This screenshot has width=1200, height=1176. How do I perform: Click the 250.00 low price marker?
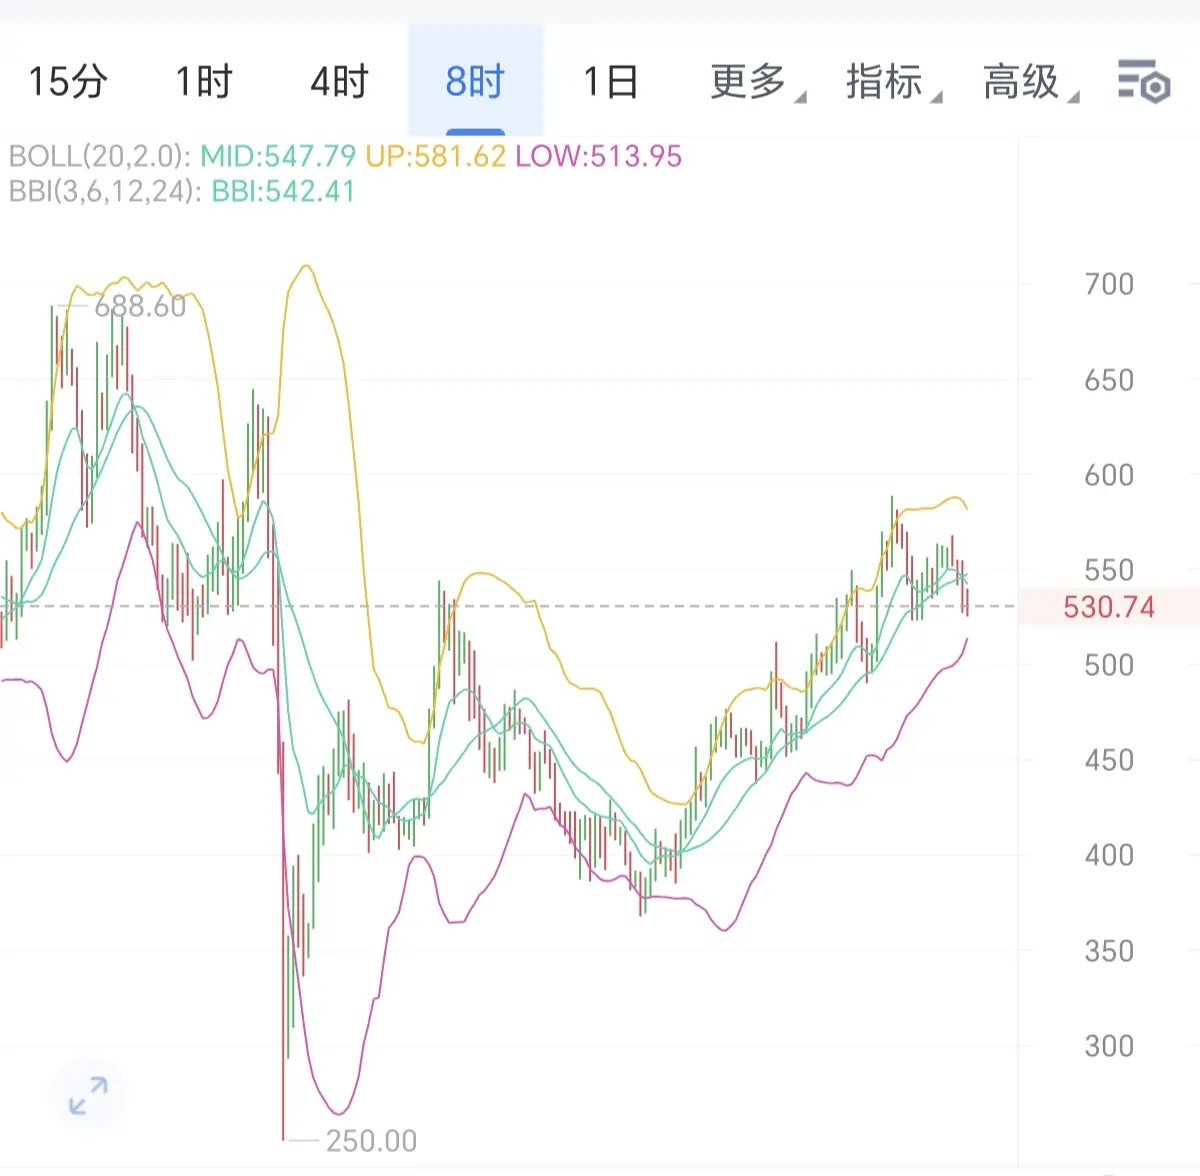click(x=371, y=1140)
